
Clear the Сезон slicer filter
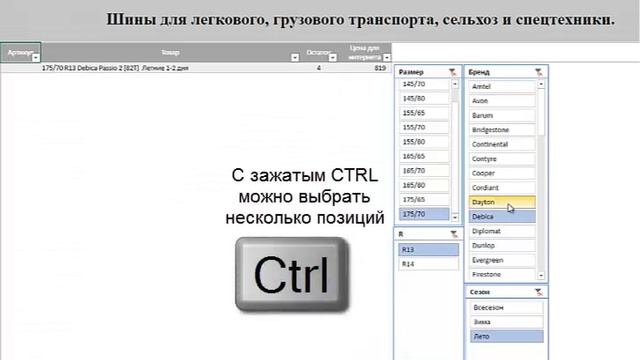pyautogui.click(x=539, y=292)
